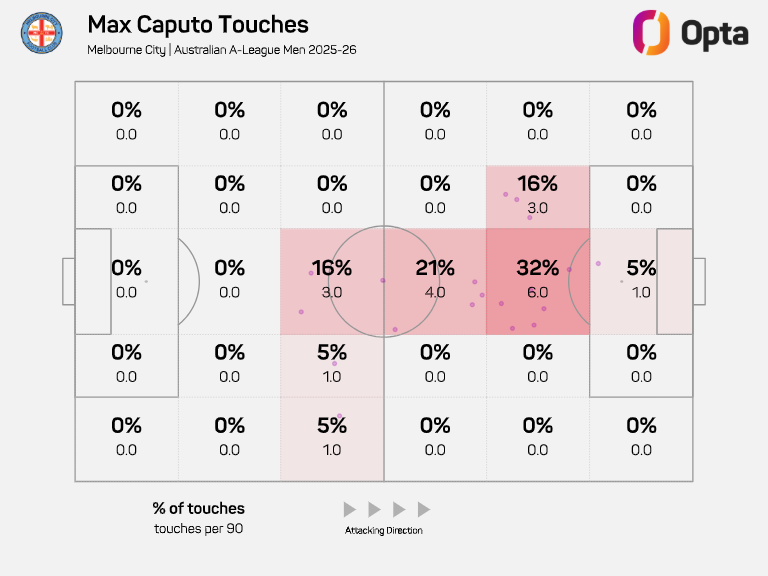Click the Opta wordmark text
Viewport: 768px width, 576px height.
[714, 33]
